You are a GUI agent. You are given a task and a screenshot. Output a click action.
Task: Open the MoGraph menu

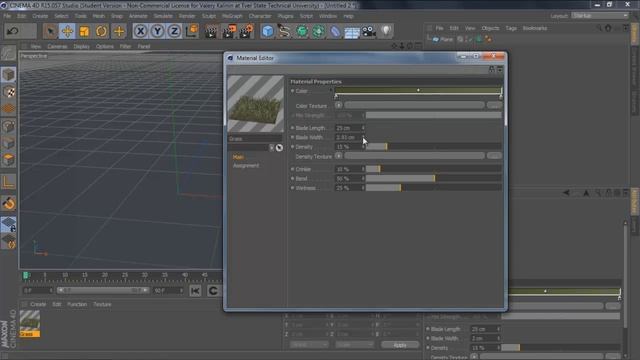[x=232, y=16]
